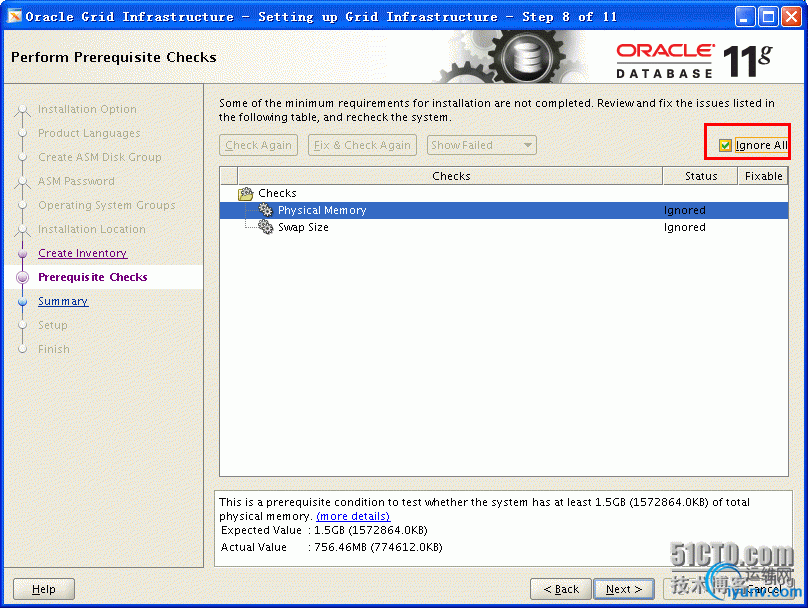The image size is (808, 608).
Task: Click the Physical Memory gear icon
Action: 265,210
